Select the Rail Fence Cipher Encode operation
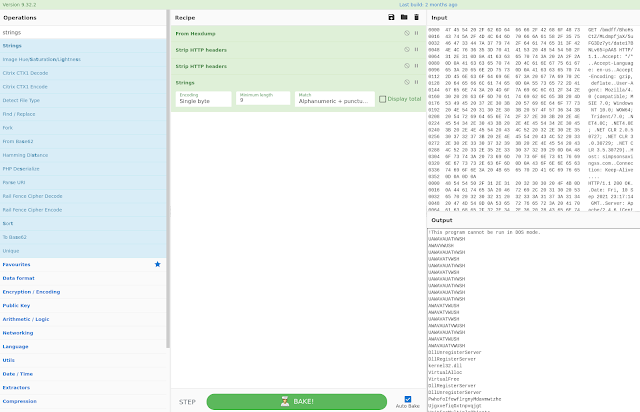 tap(83, 210)
